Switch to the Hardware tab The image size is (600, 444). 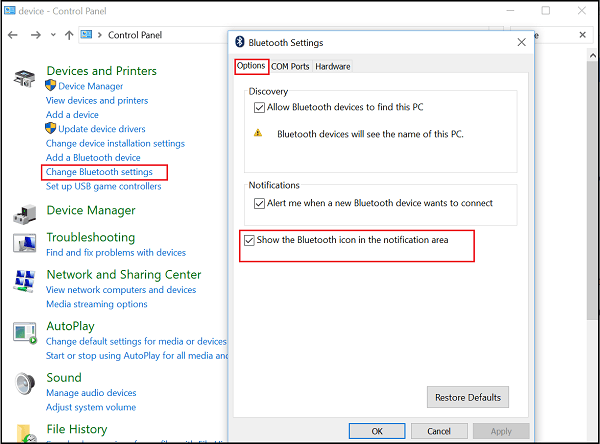[333, 67]
